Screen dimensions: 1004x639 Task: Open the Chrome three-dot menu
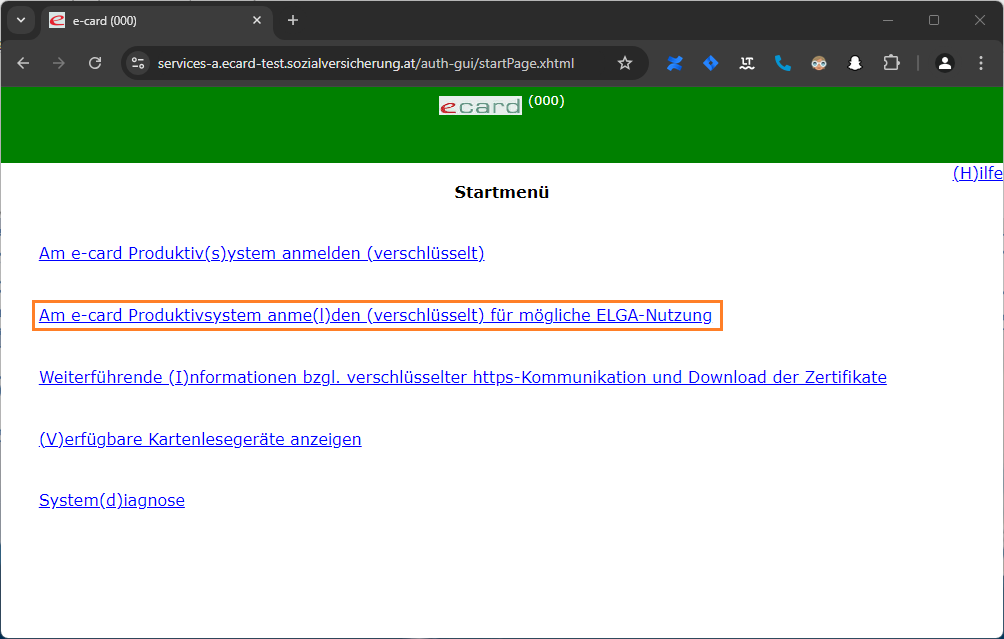click(x=980, y=63)
